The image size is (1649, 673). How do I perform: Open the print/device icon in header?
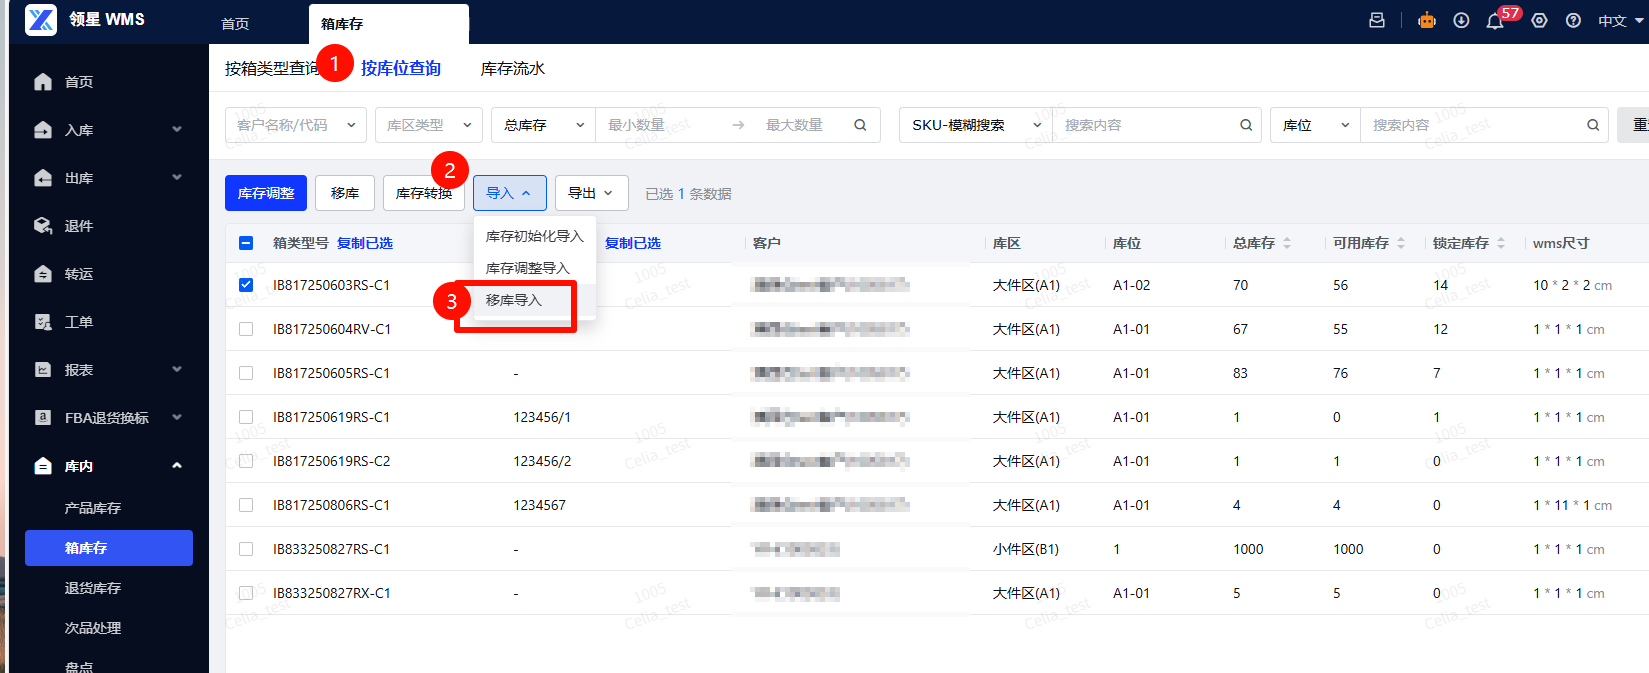tap(1377, 20)
